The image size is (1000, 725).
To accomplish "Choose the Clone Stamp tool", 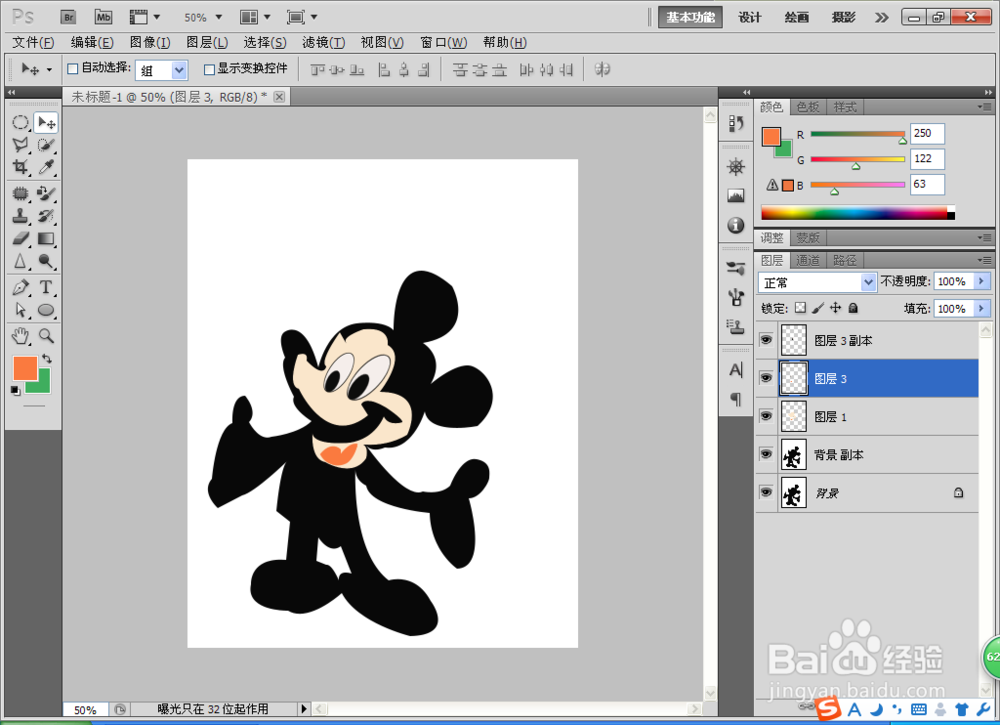I will point(20,216).
